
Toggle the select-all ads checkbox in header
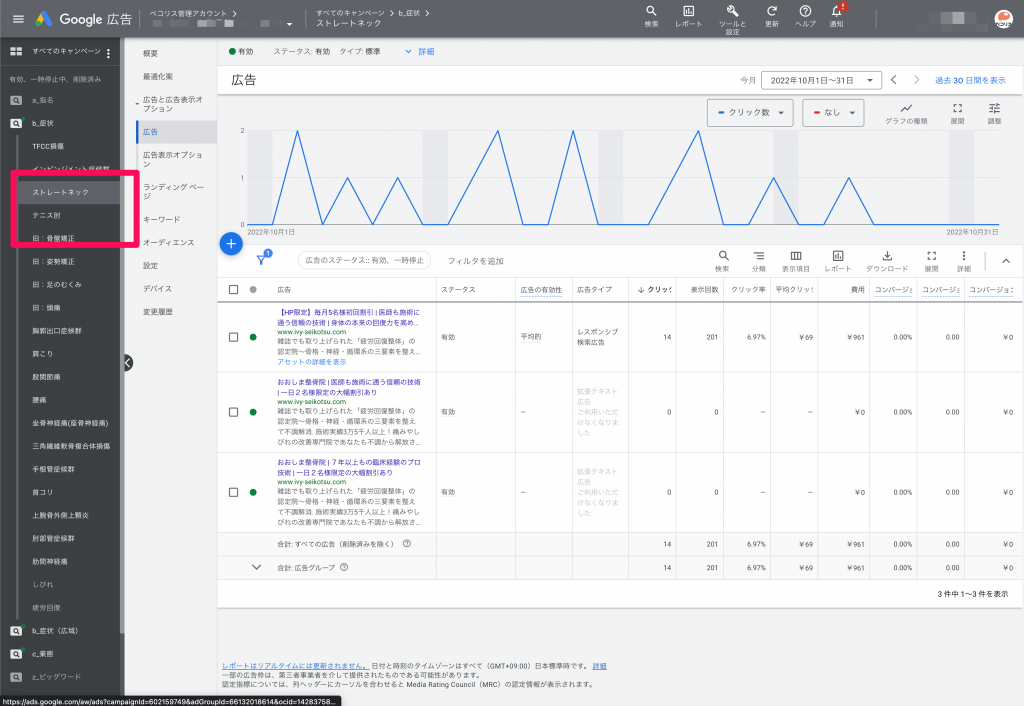pos(233,289)
